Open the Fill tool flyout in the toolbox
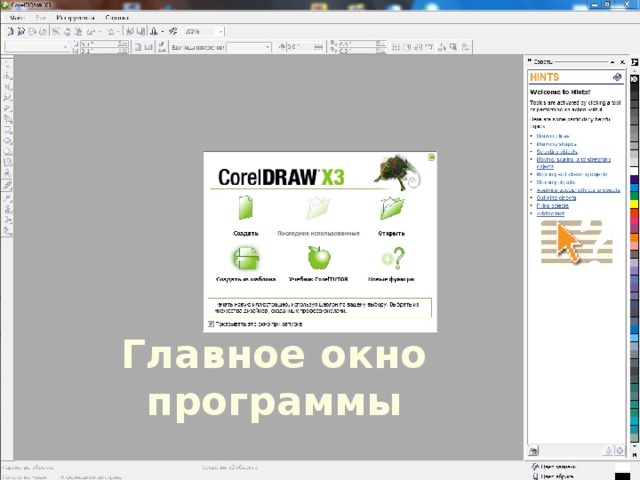This screenshot has width=640, height=480. [7, 220]
